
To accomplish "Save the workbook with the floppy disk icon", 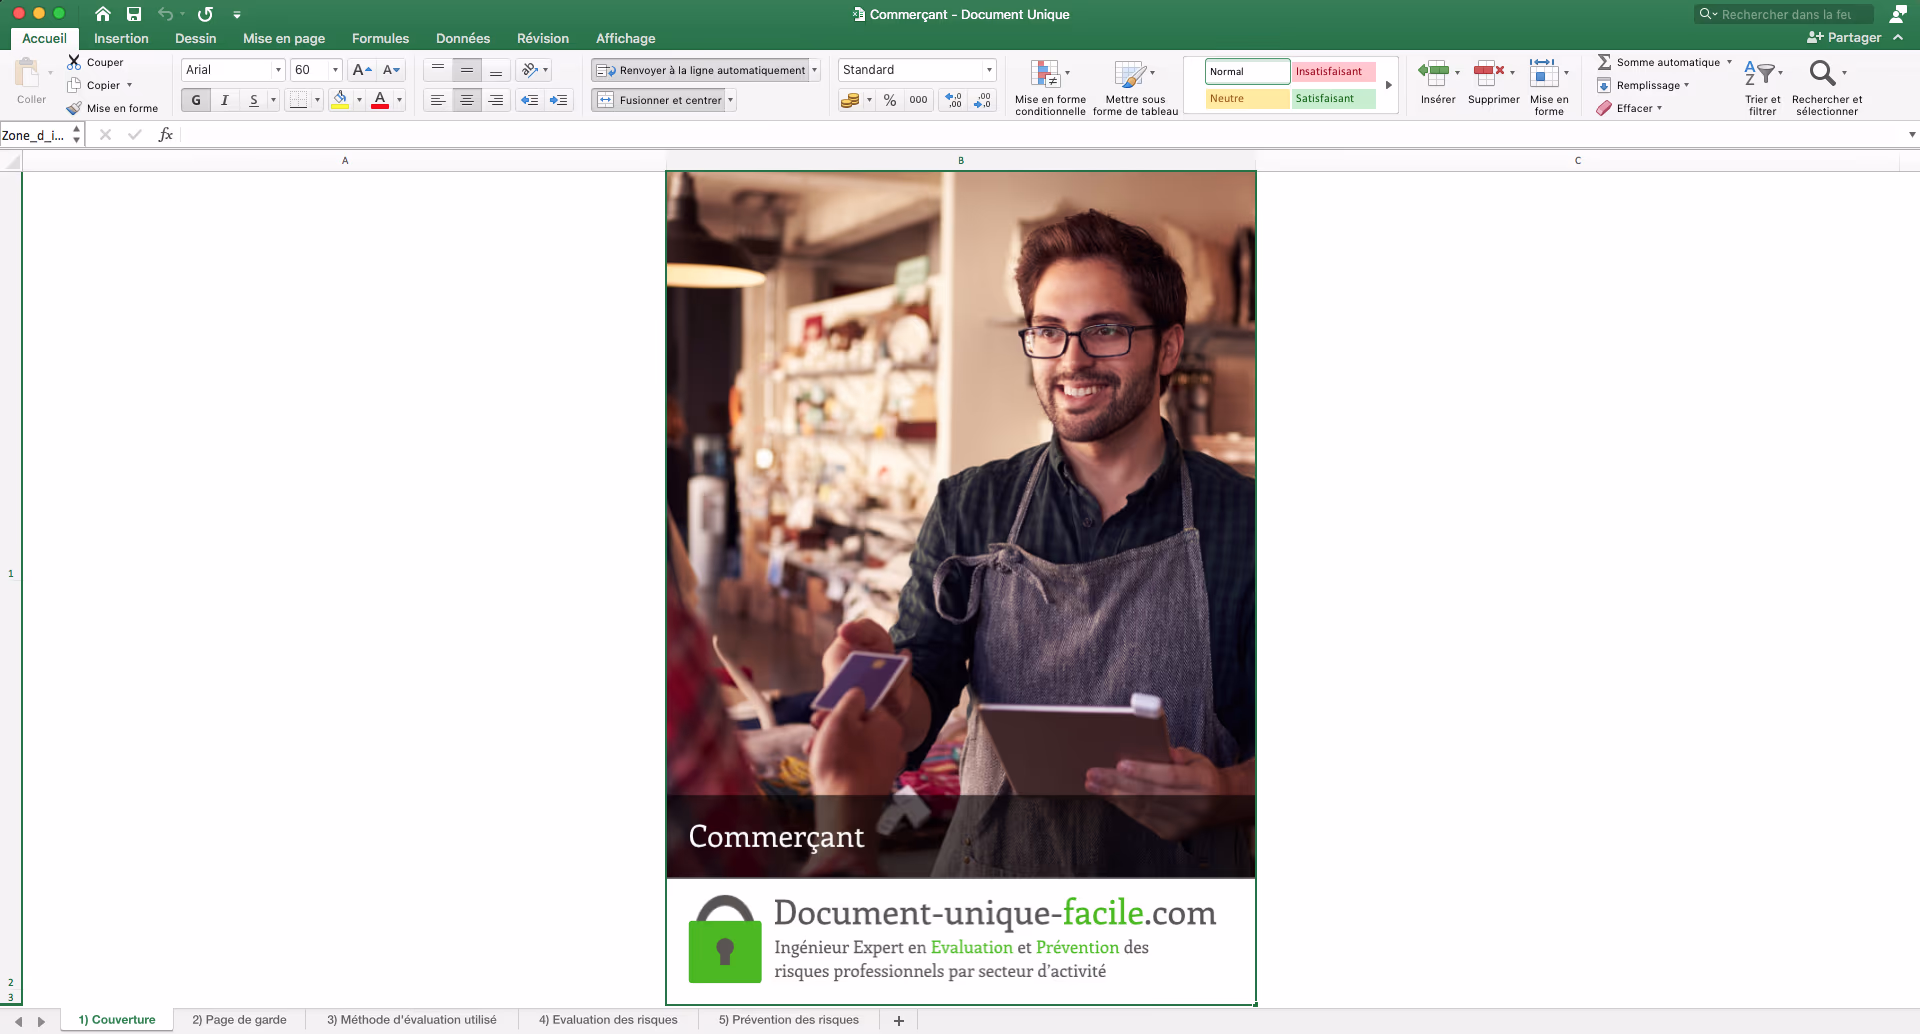I will point(134,14).
